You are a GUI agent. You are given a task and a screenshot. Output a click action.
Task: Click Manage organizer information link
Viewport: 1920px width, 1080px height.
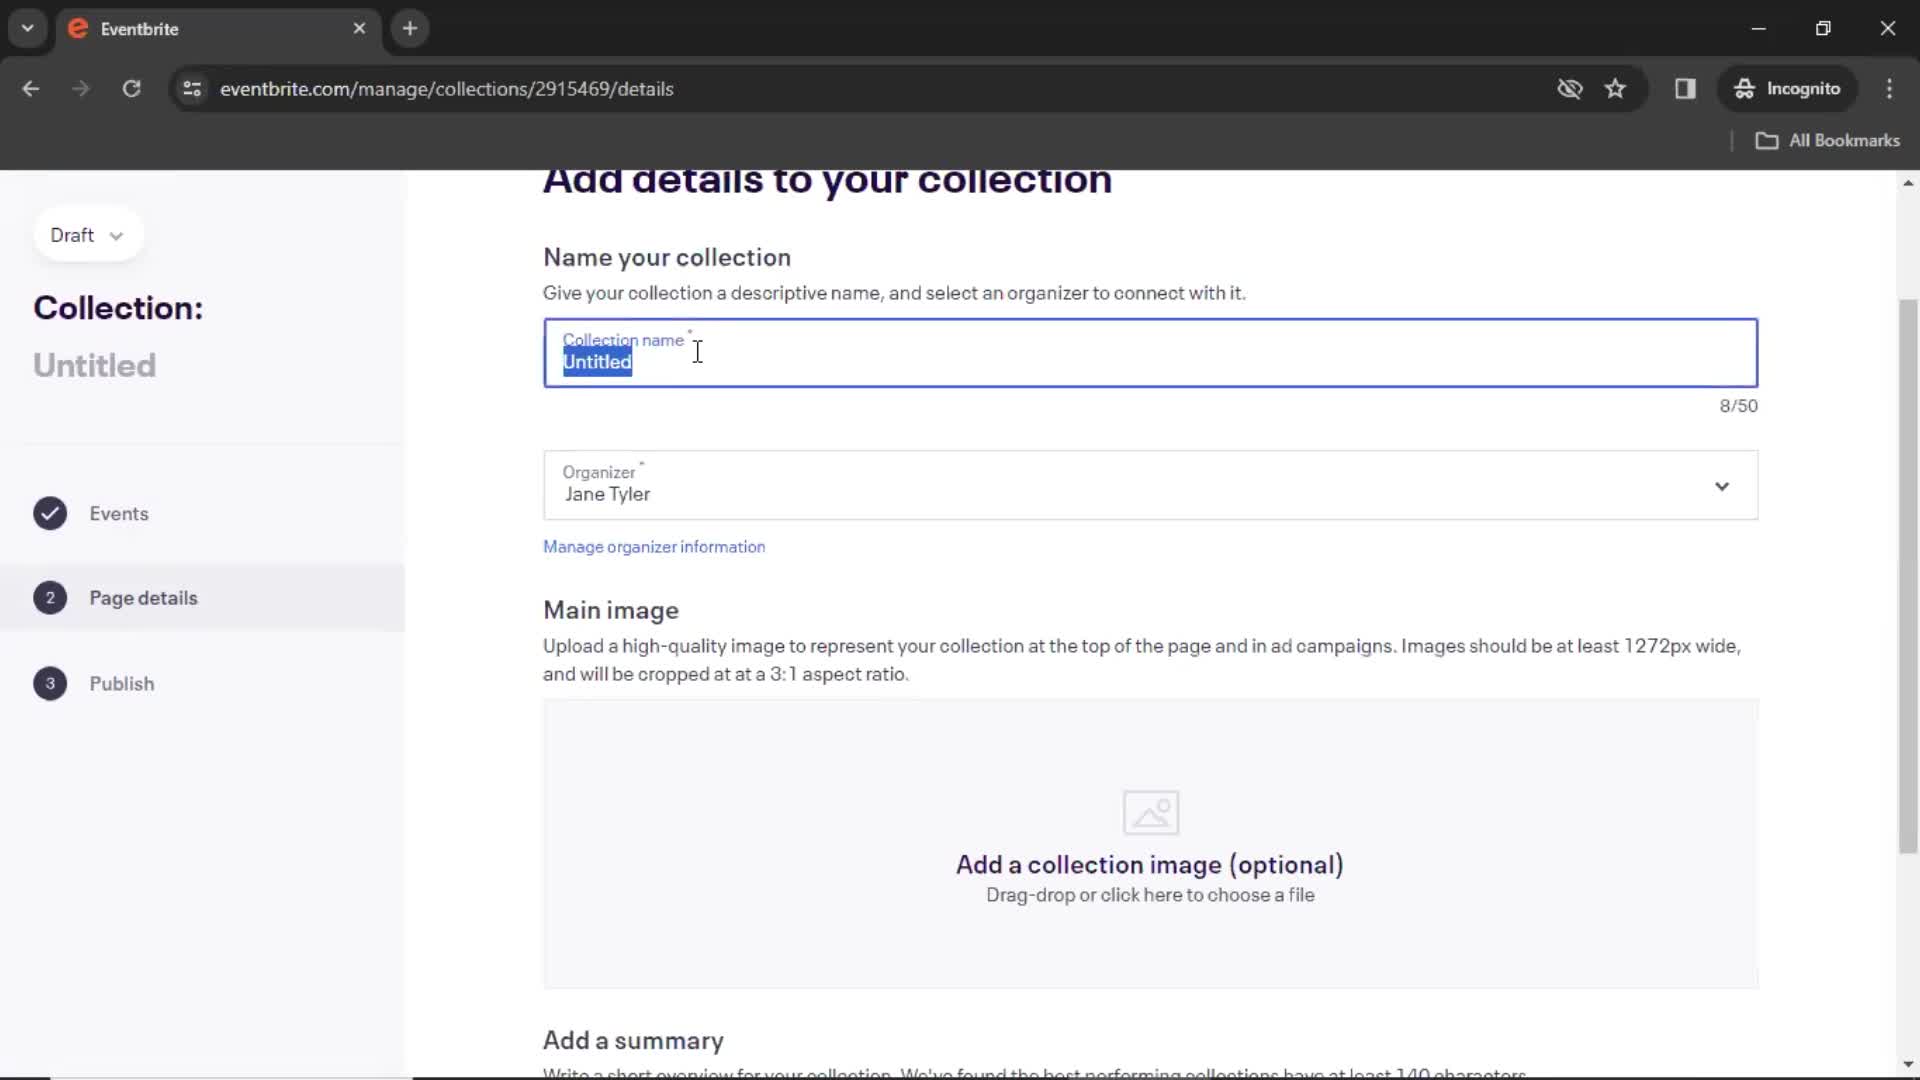tap(654, 546)
